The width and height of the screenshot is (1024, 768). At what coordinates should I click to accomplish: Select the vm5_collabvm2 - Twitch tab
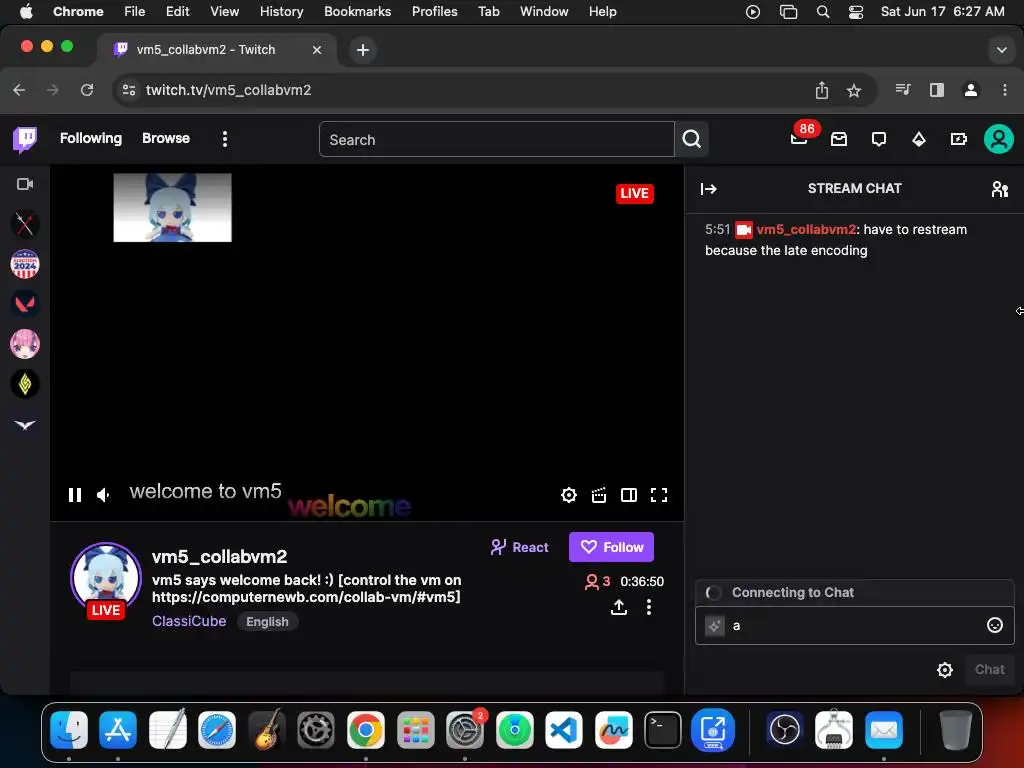[x=217, y=50]
